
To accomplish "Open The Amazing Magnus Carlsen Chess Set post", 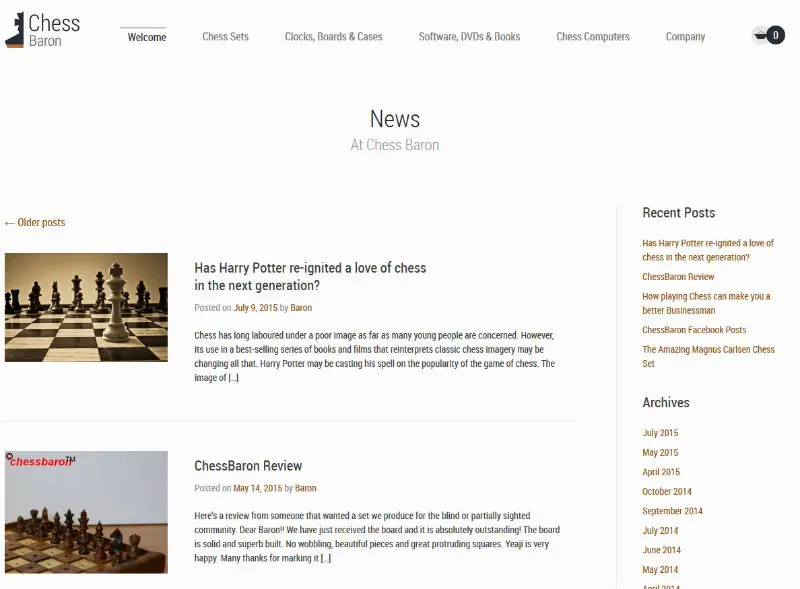I will [708, 356].
